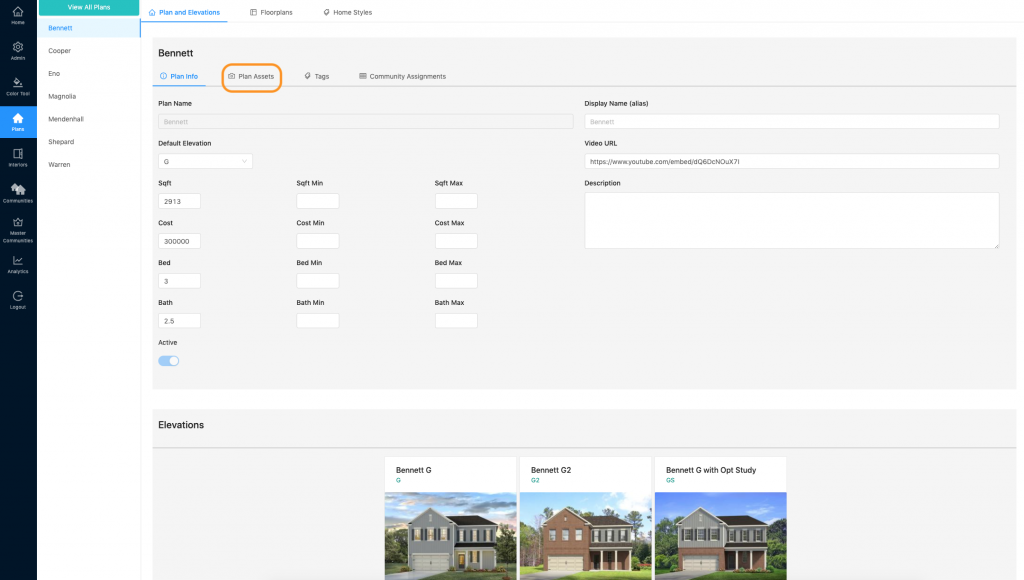Go to Communities sidebar icon
This screenshot has width=1024, height=580.
18,191
